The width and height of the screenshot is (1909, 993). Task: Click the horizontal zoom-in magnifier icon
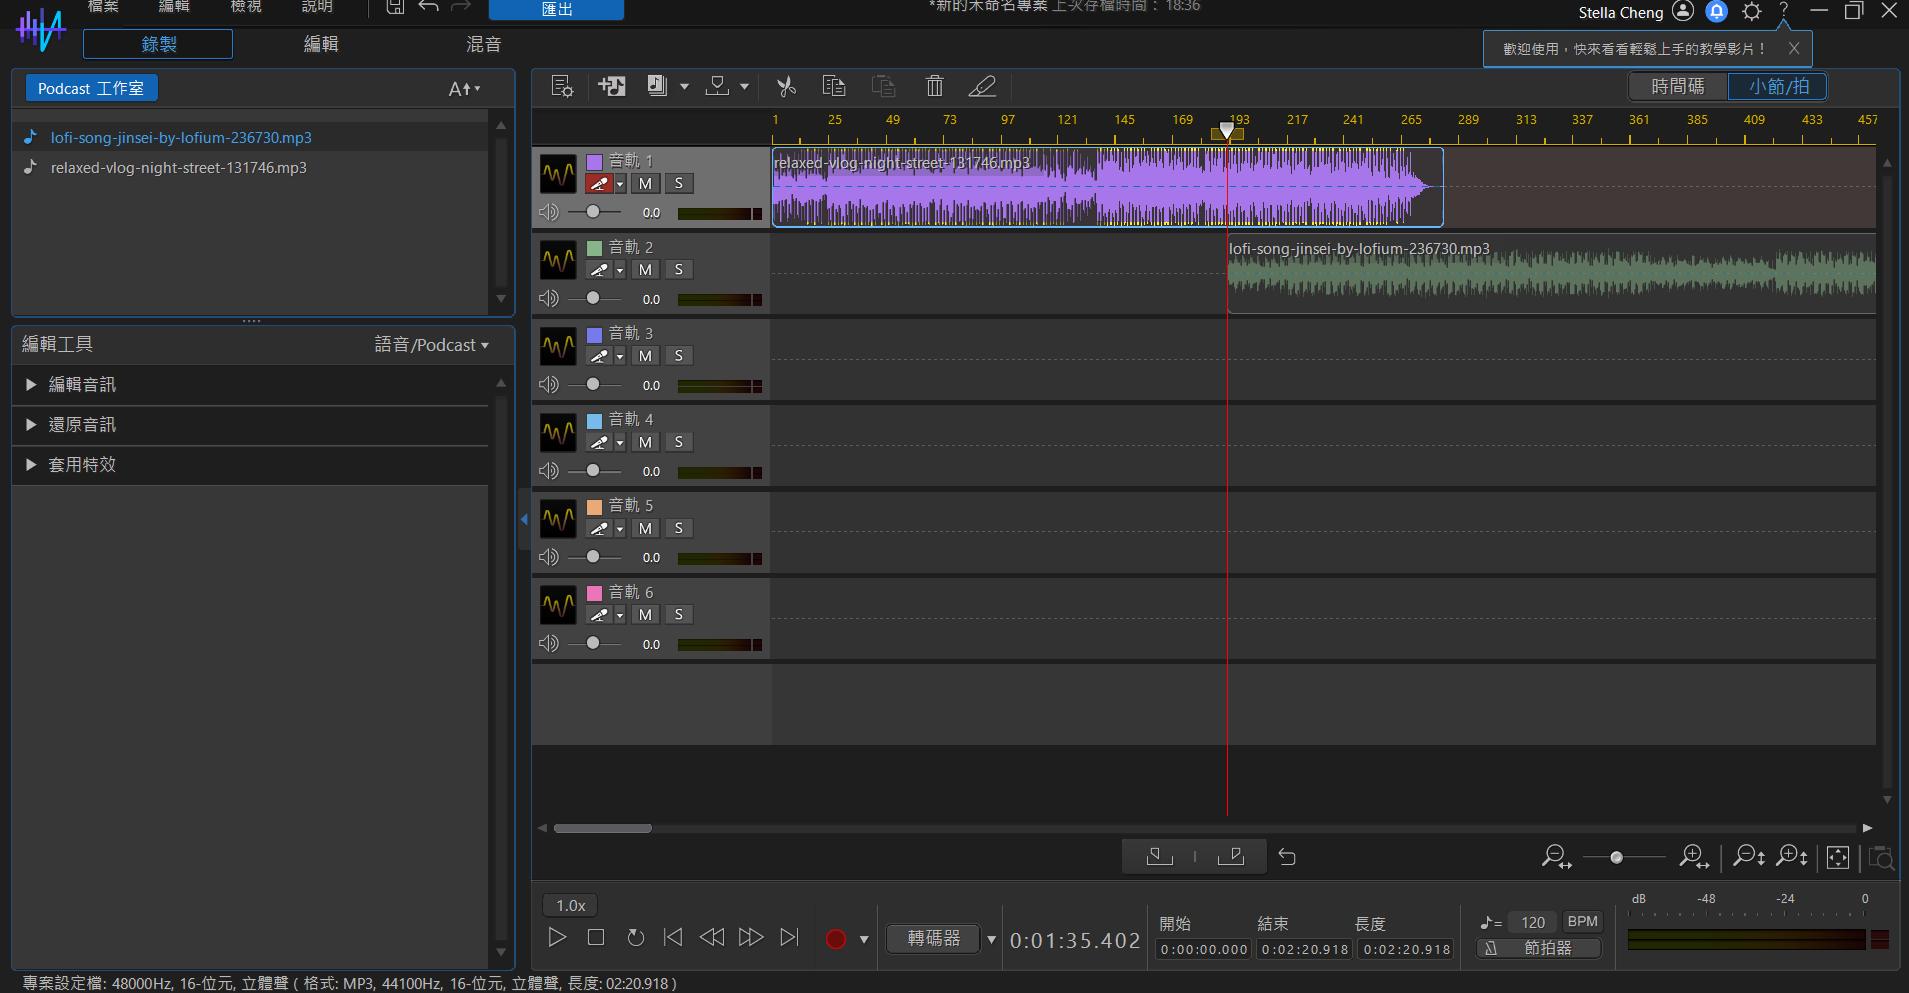click(1693, 857)
